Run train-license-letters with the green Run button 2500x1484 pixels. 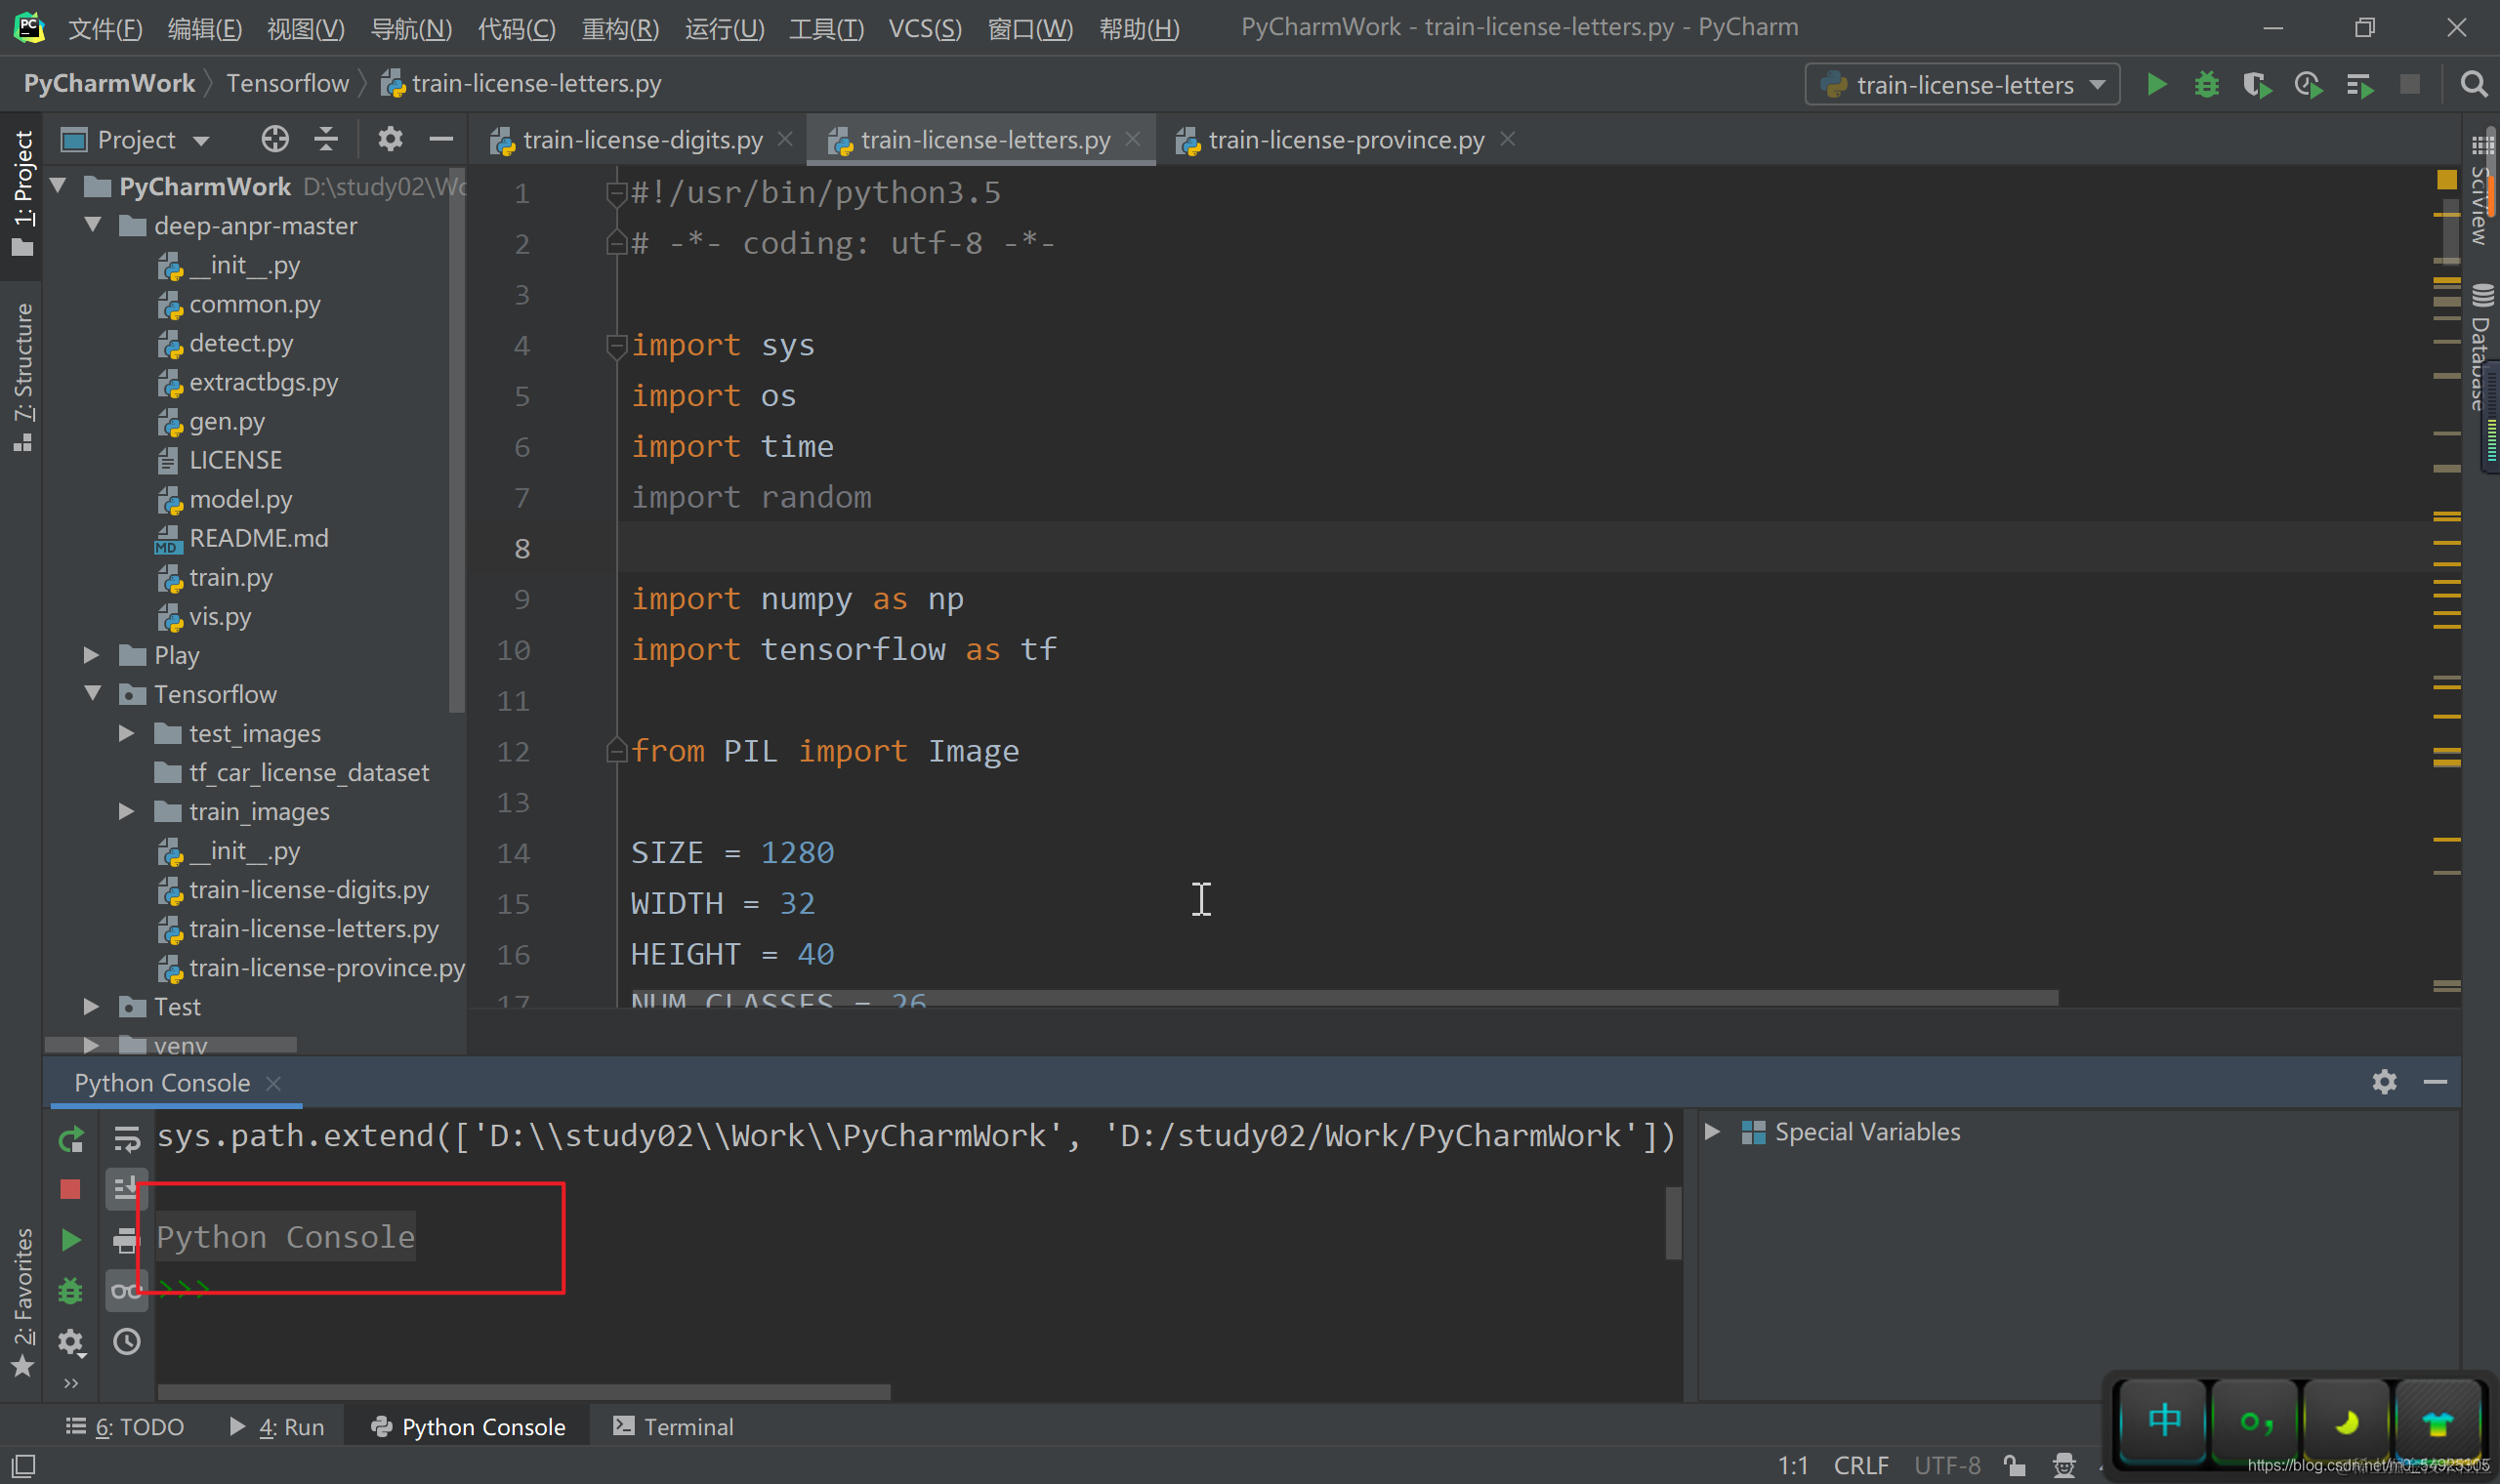point(2156,85)
